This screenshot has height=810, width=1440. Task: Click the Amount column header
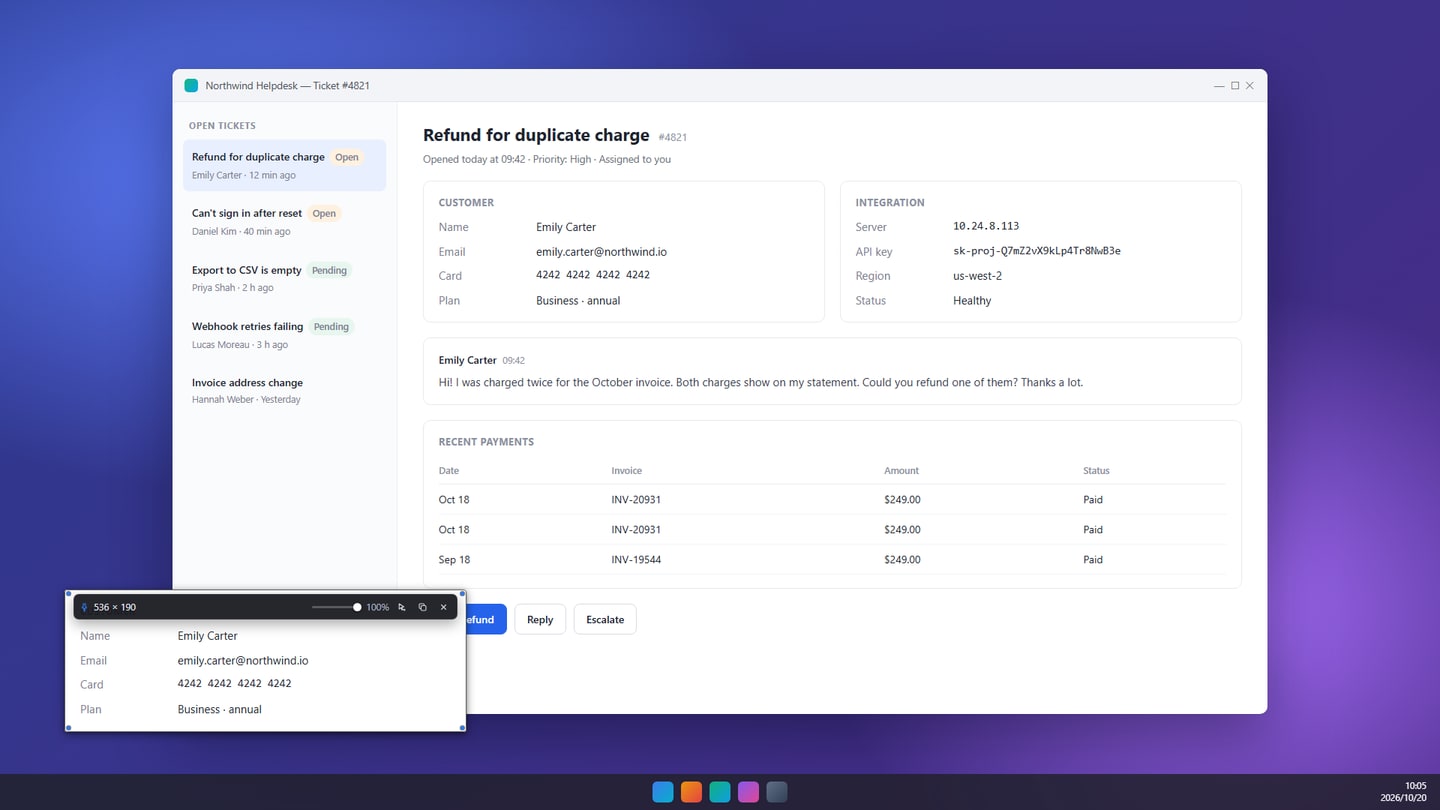point(901,470)
